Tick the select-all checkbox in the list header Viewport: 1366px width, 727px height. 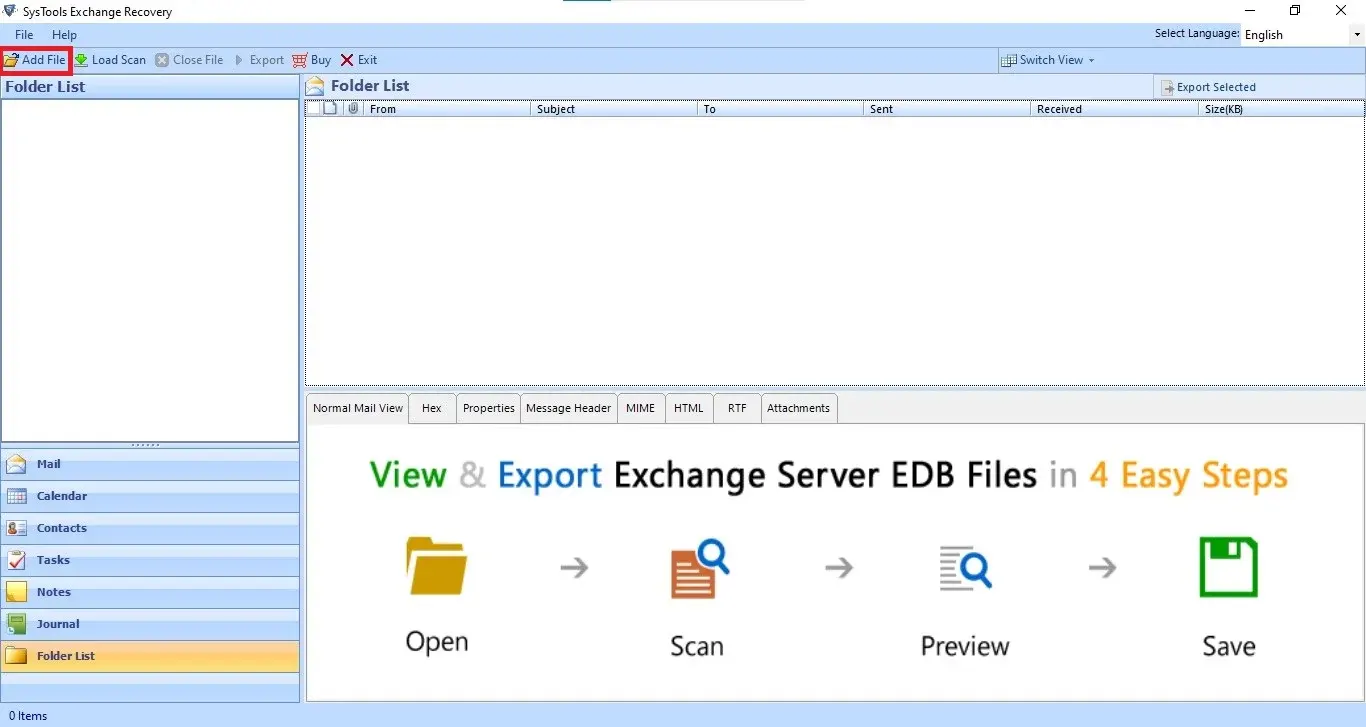[313, 108]
